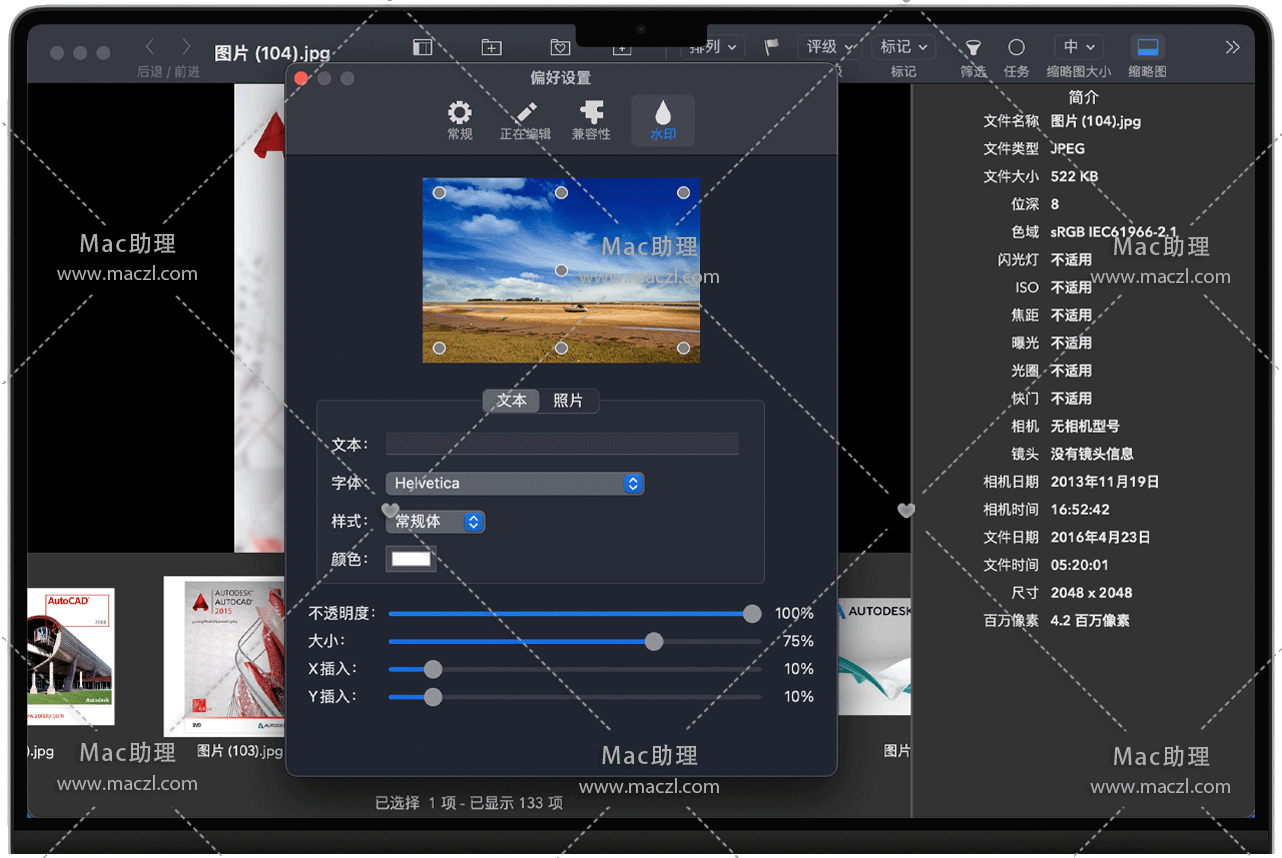The width and height of the screenshot is (1282, 858).
Task: Click the Opacity (不透明度) slider handle
Action: [x=752, y=614]
